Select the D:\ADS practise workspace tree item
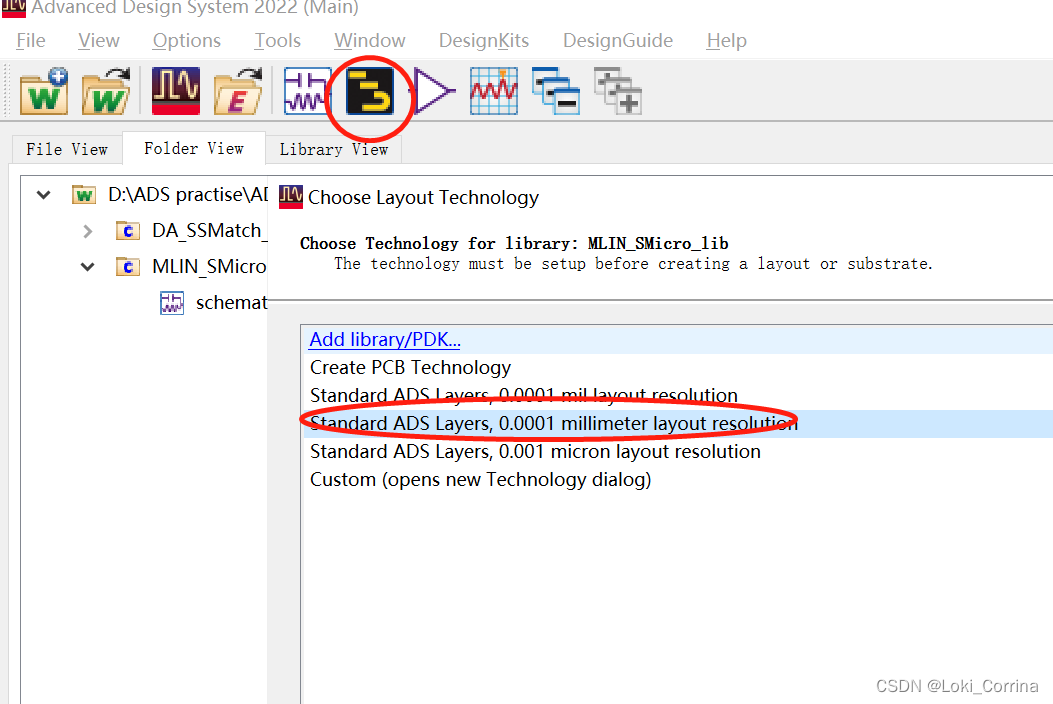Image resolution: width=1053 pixels, height=704 pixels. click(188, 195)
